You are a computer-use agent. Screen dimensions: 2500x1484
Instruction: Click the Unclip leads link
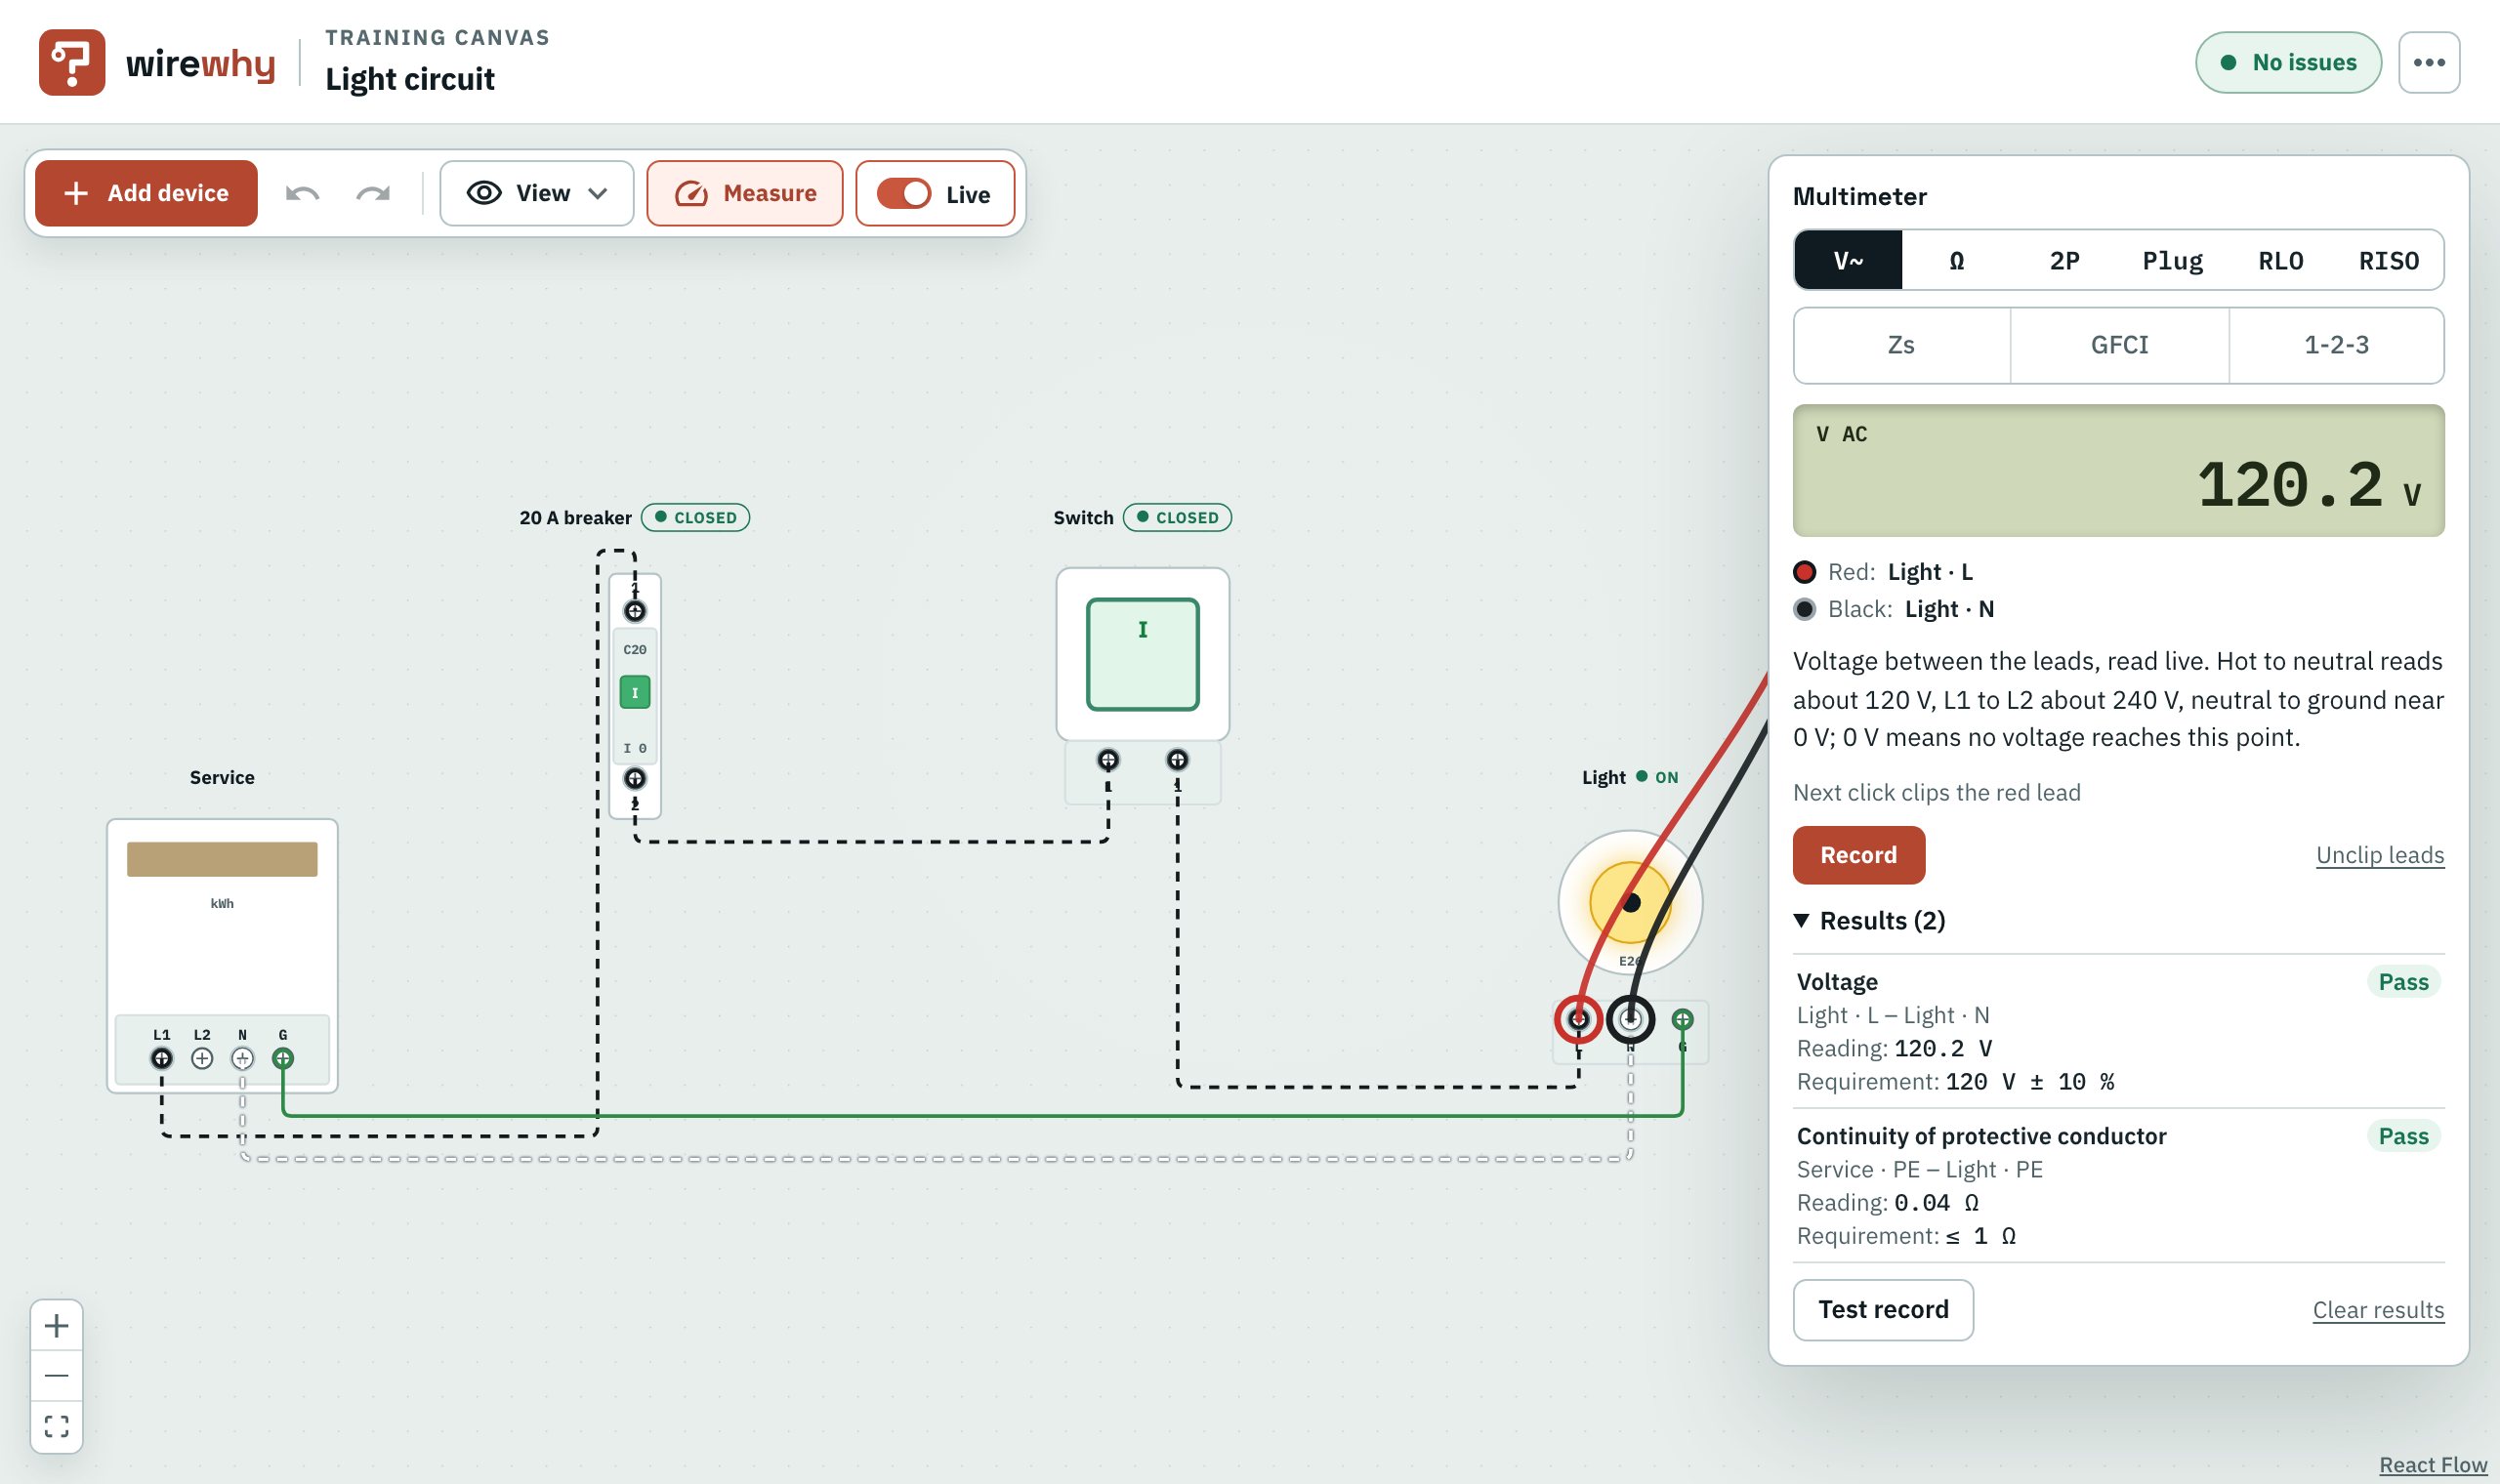[x=2379, y=855]
